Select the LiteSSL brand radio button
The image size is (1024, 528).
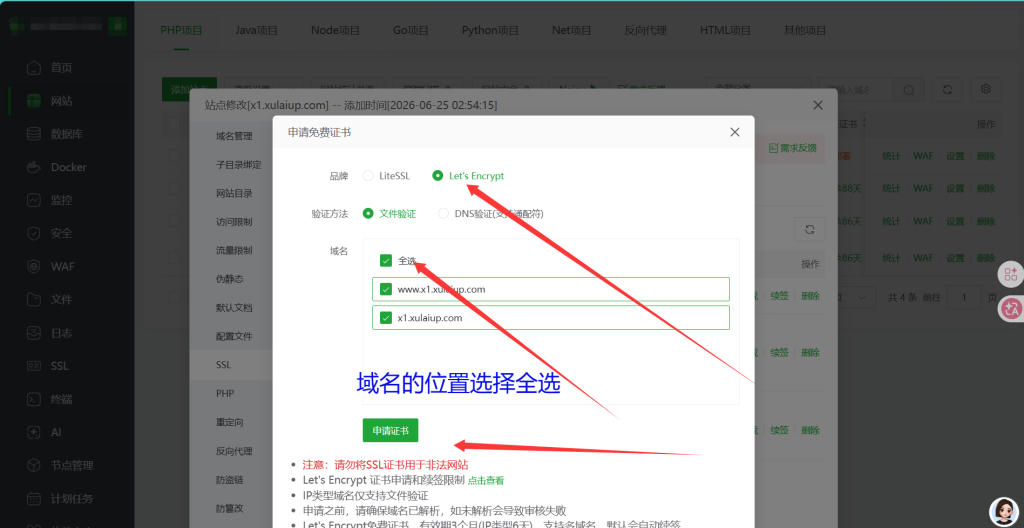[368, 176]
